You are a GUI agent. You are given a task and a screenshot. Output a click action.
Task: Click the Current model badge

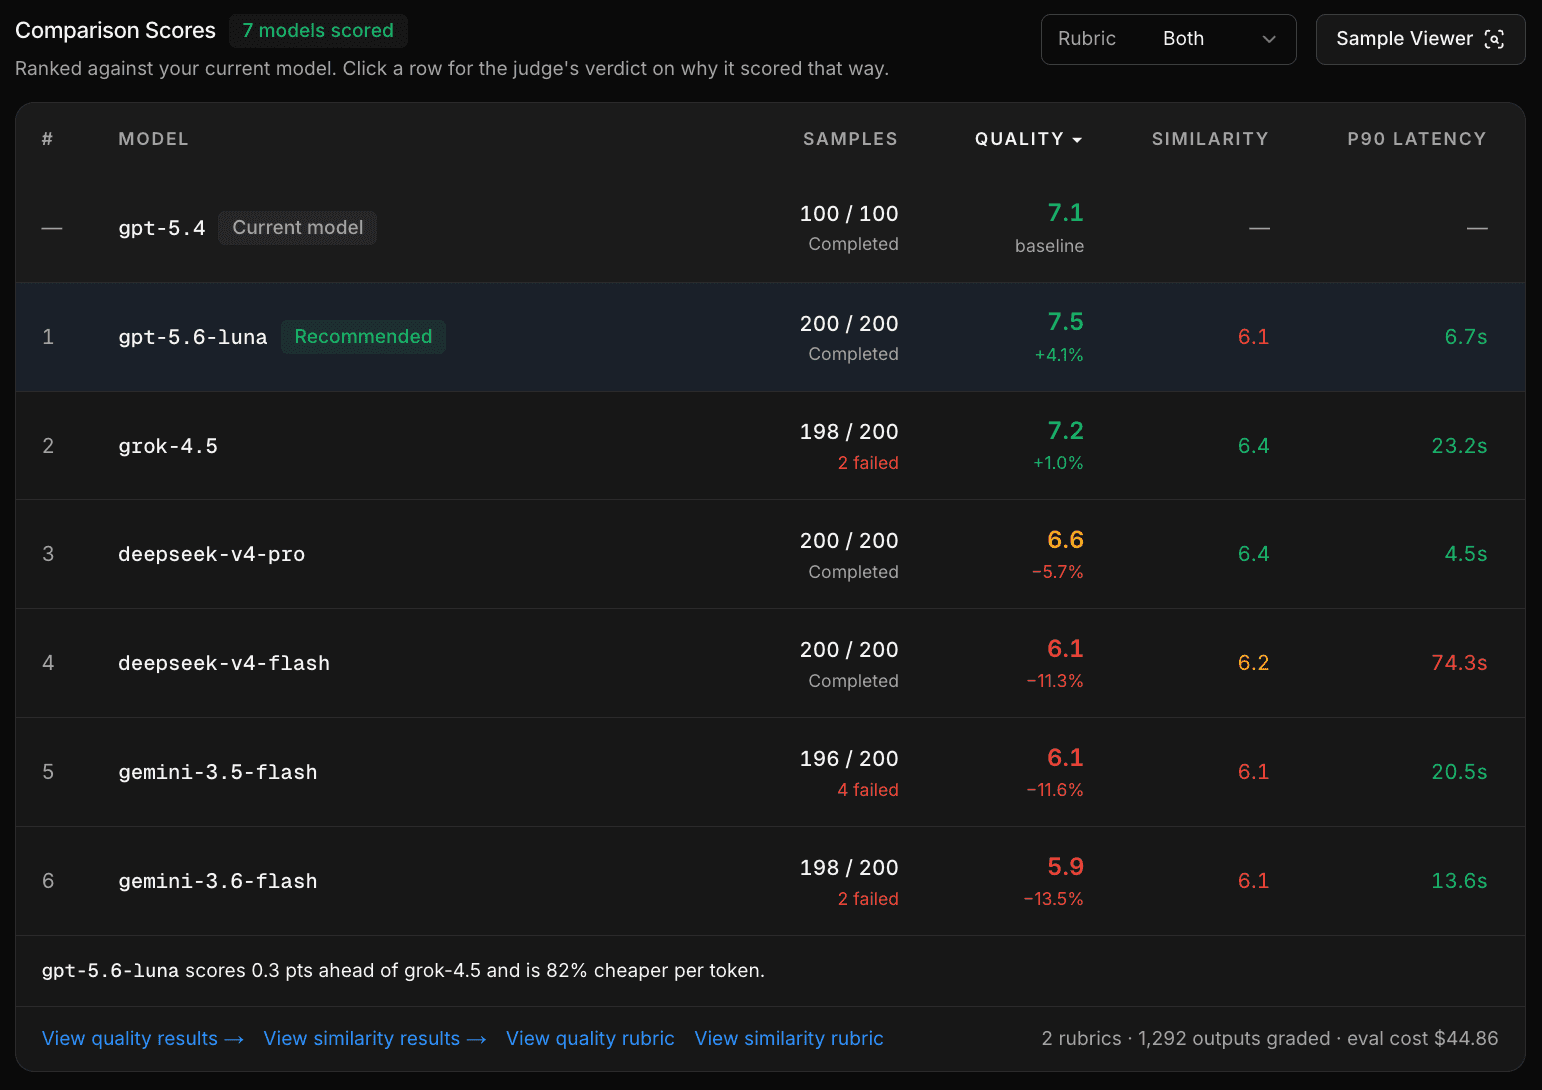298,228
